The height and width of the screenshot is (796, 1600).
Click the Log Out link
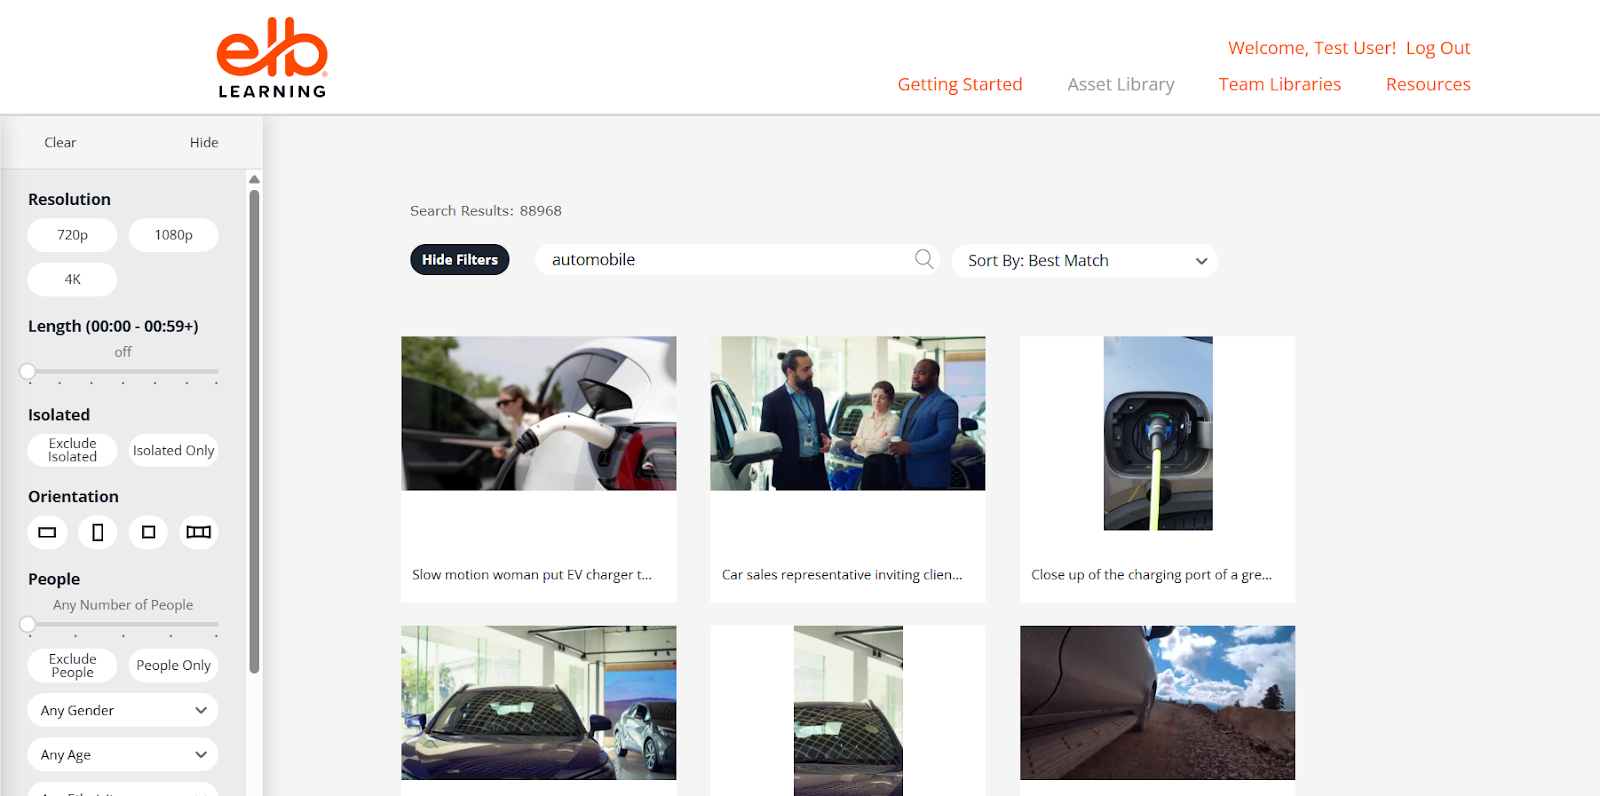[x=1437, y=48]
